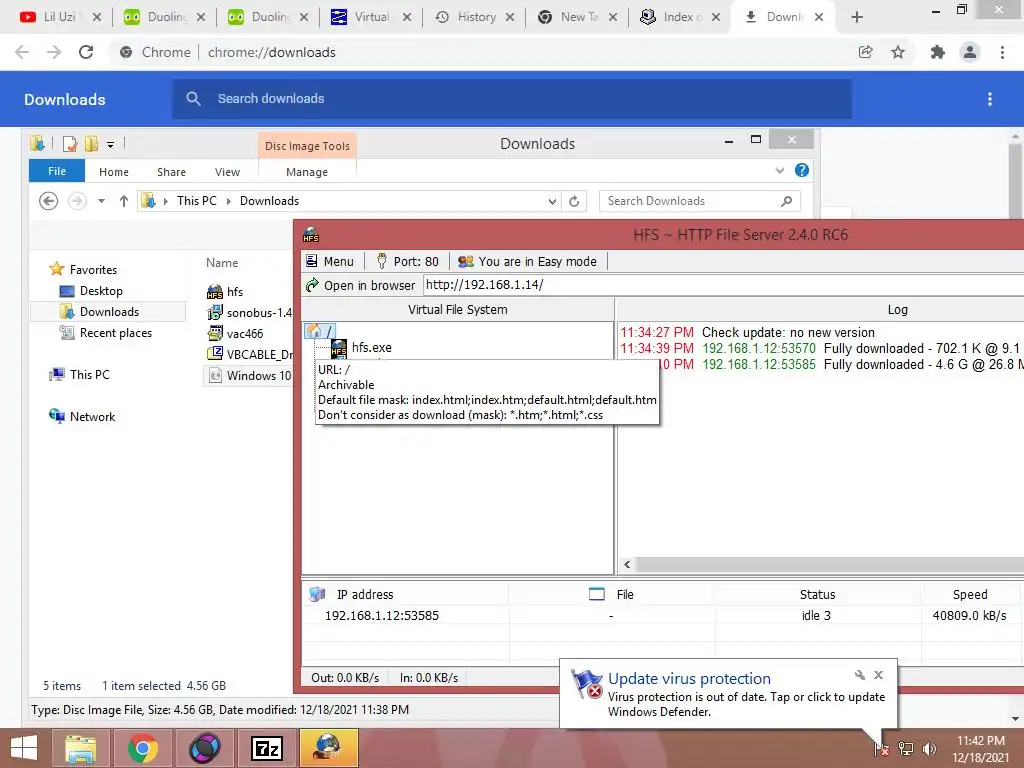Select Network in navigation pane

82,416
